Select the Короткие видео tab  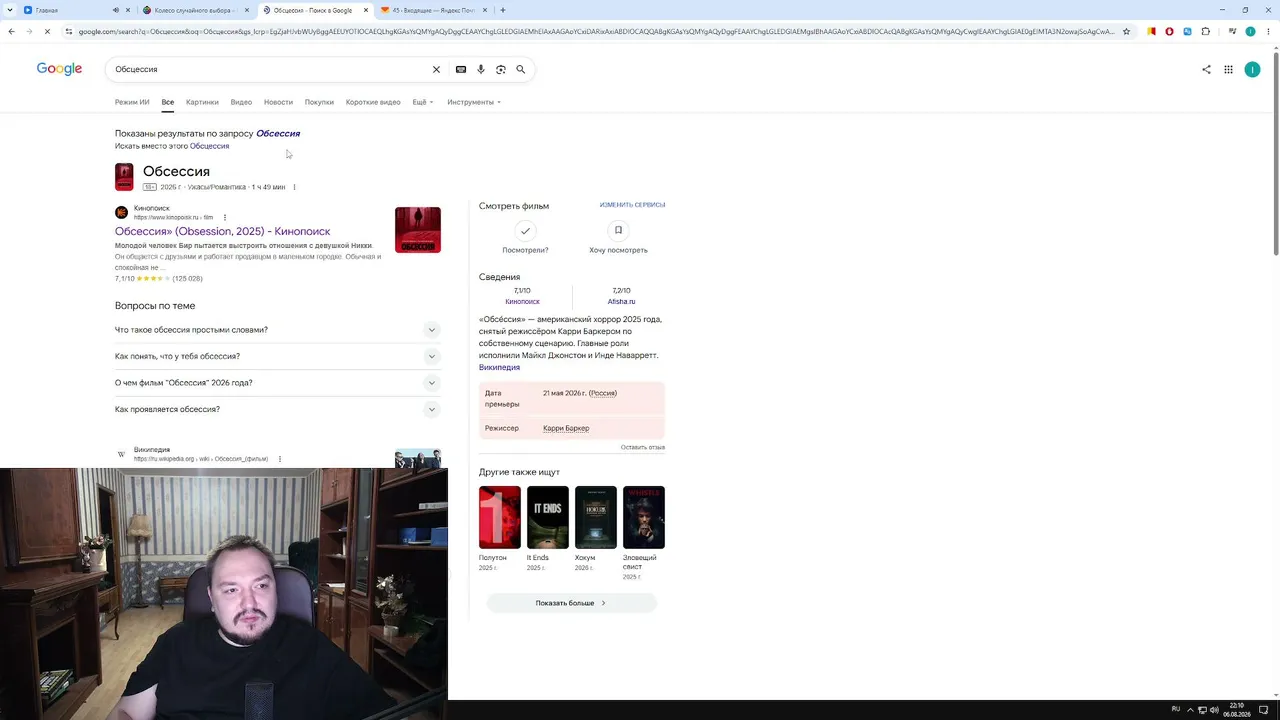pos(373,102)
